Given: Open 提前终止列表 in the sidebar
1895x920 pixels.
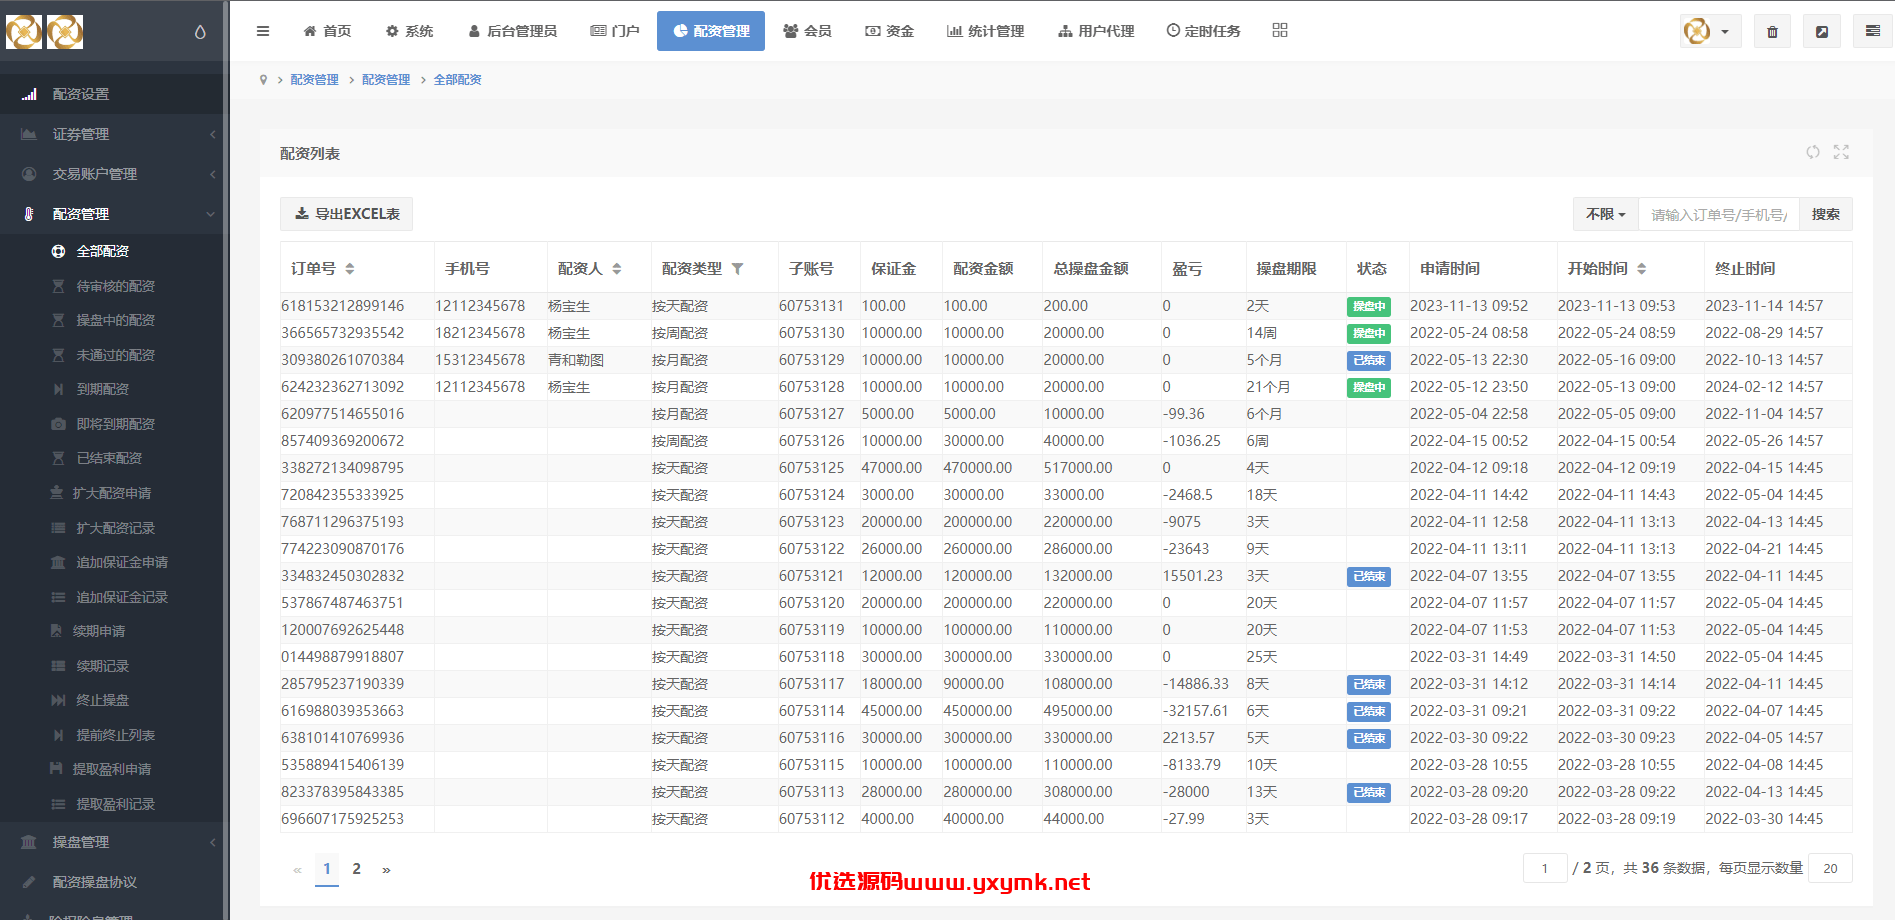Looking at the screenshot, I should click(x=116, y=735).
